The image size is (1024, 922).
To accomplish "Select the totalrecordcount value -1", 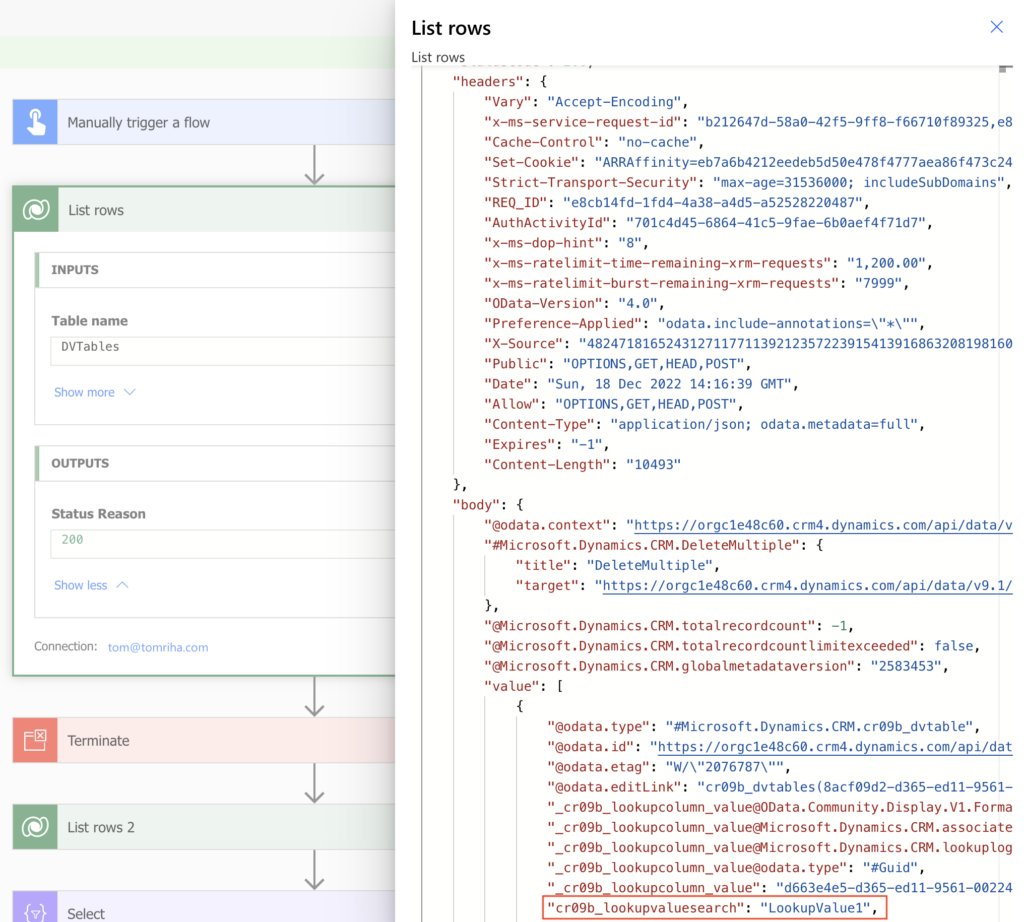I will coord(839,626).
